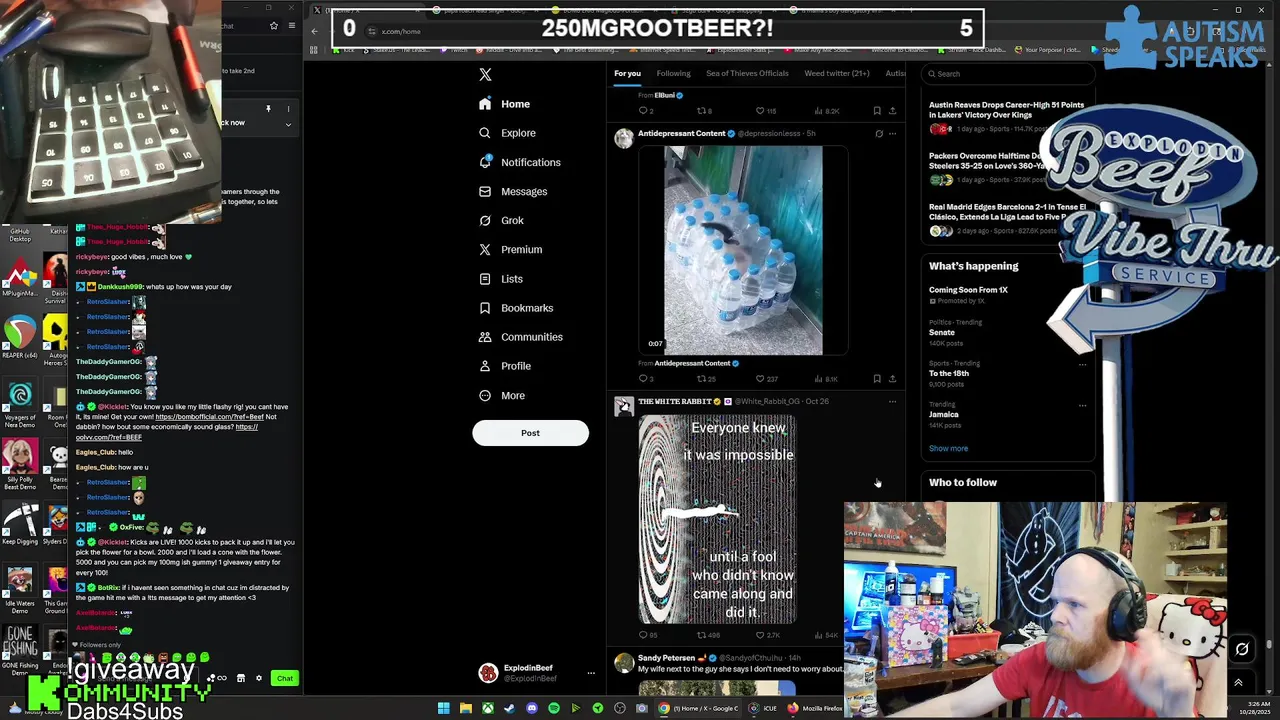Screen dimensions: 1280x720
Task: Open Home in X sidebar
Action: [505, 104]
